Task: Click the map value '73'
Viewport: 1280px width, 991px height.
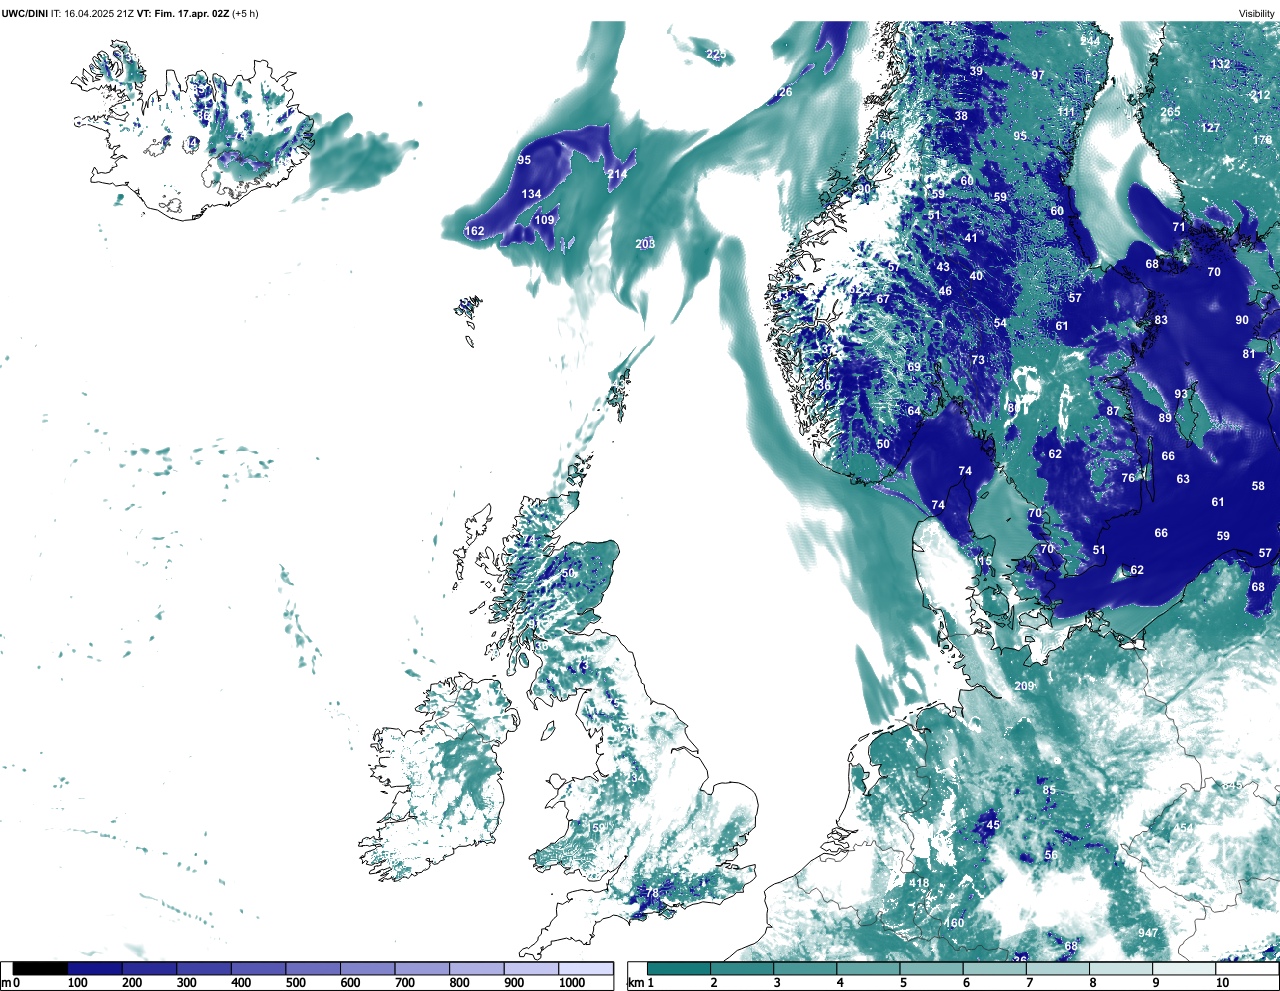Action: click(x=978, y=360)
